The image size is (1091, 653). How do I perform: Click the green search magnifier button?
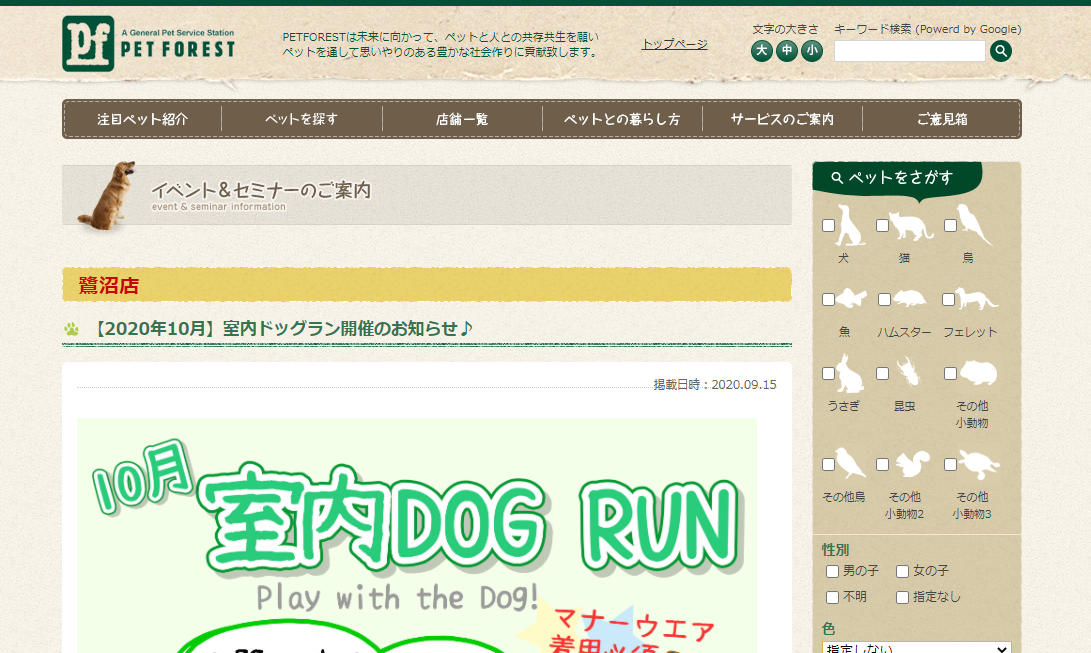coord(1001,51)
